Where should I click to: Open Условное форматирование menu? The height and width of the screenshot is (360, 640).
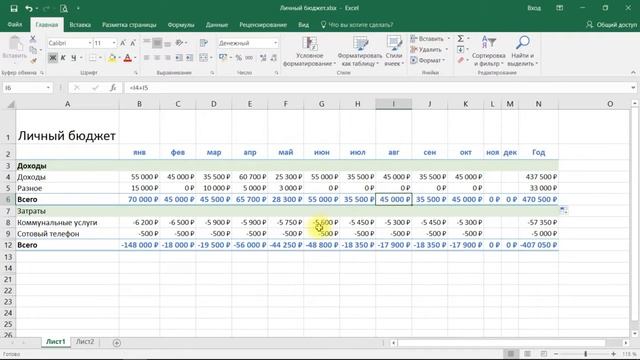(x=309, y=51)
